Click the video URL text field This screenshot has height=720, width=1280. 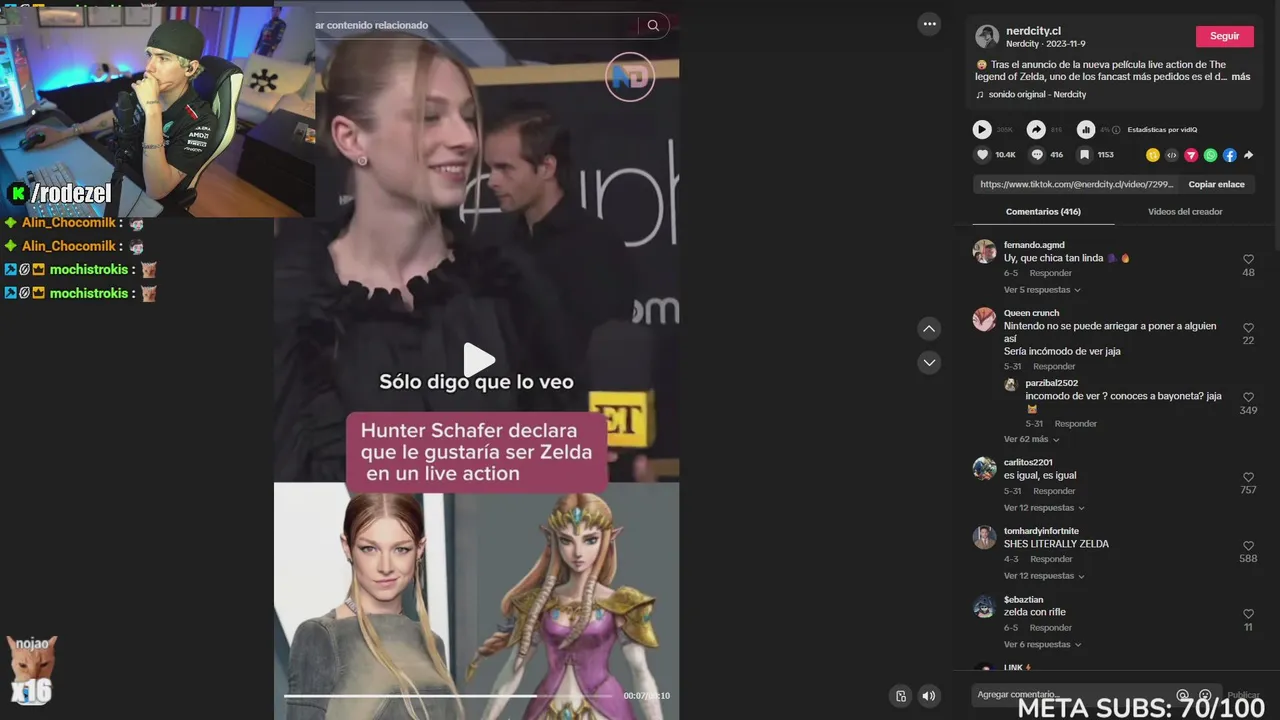pos(1077,184)
